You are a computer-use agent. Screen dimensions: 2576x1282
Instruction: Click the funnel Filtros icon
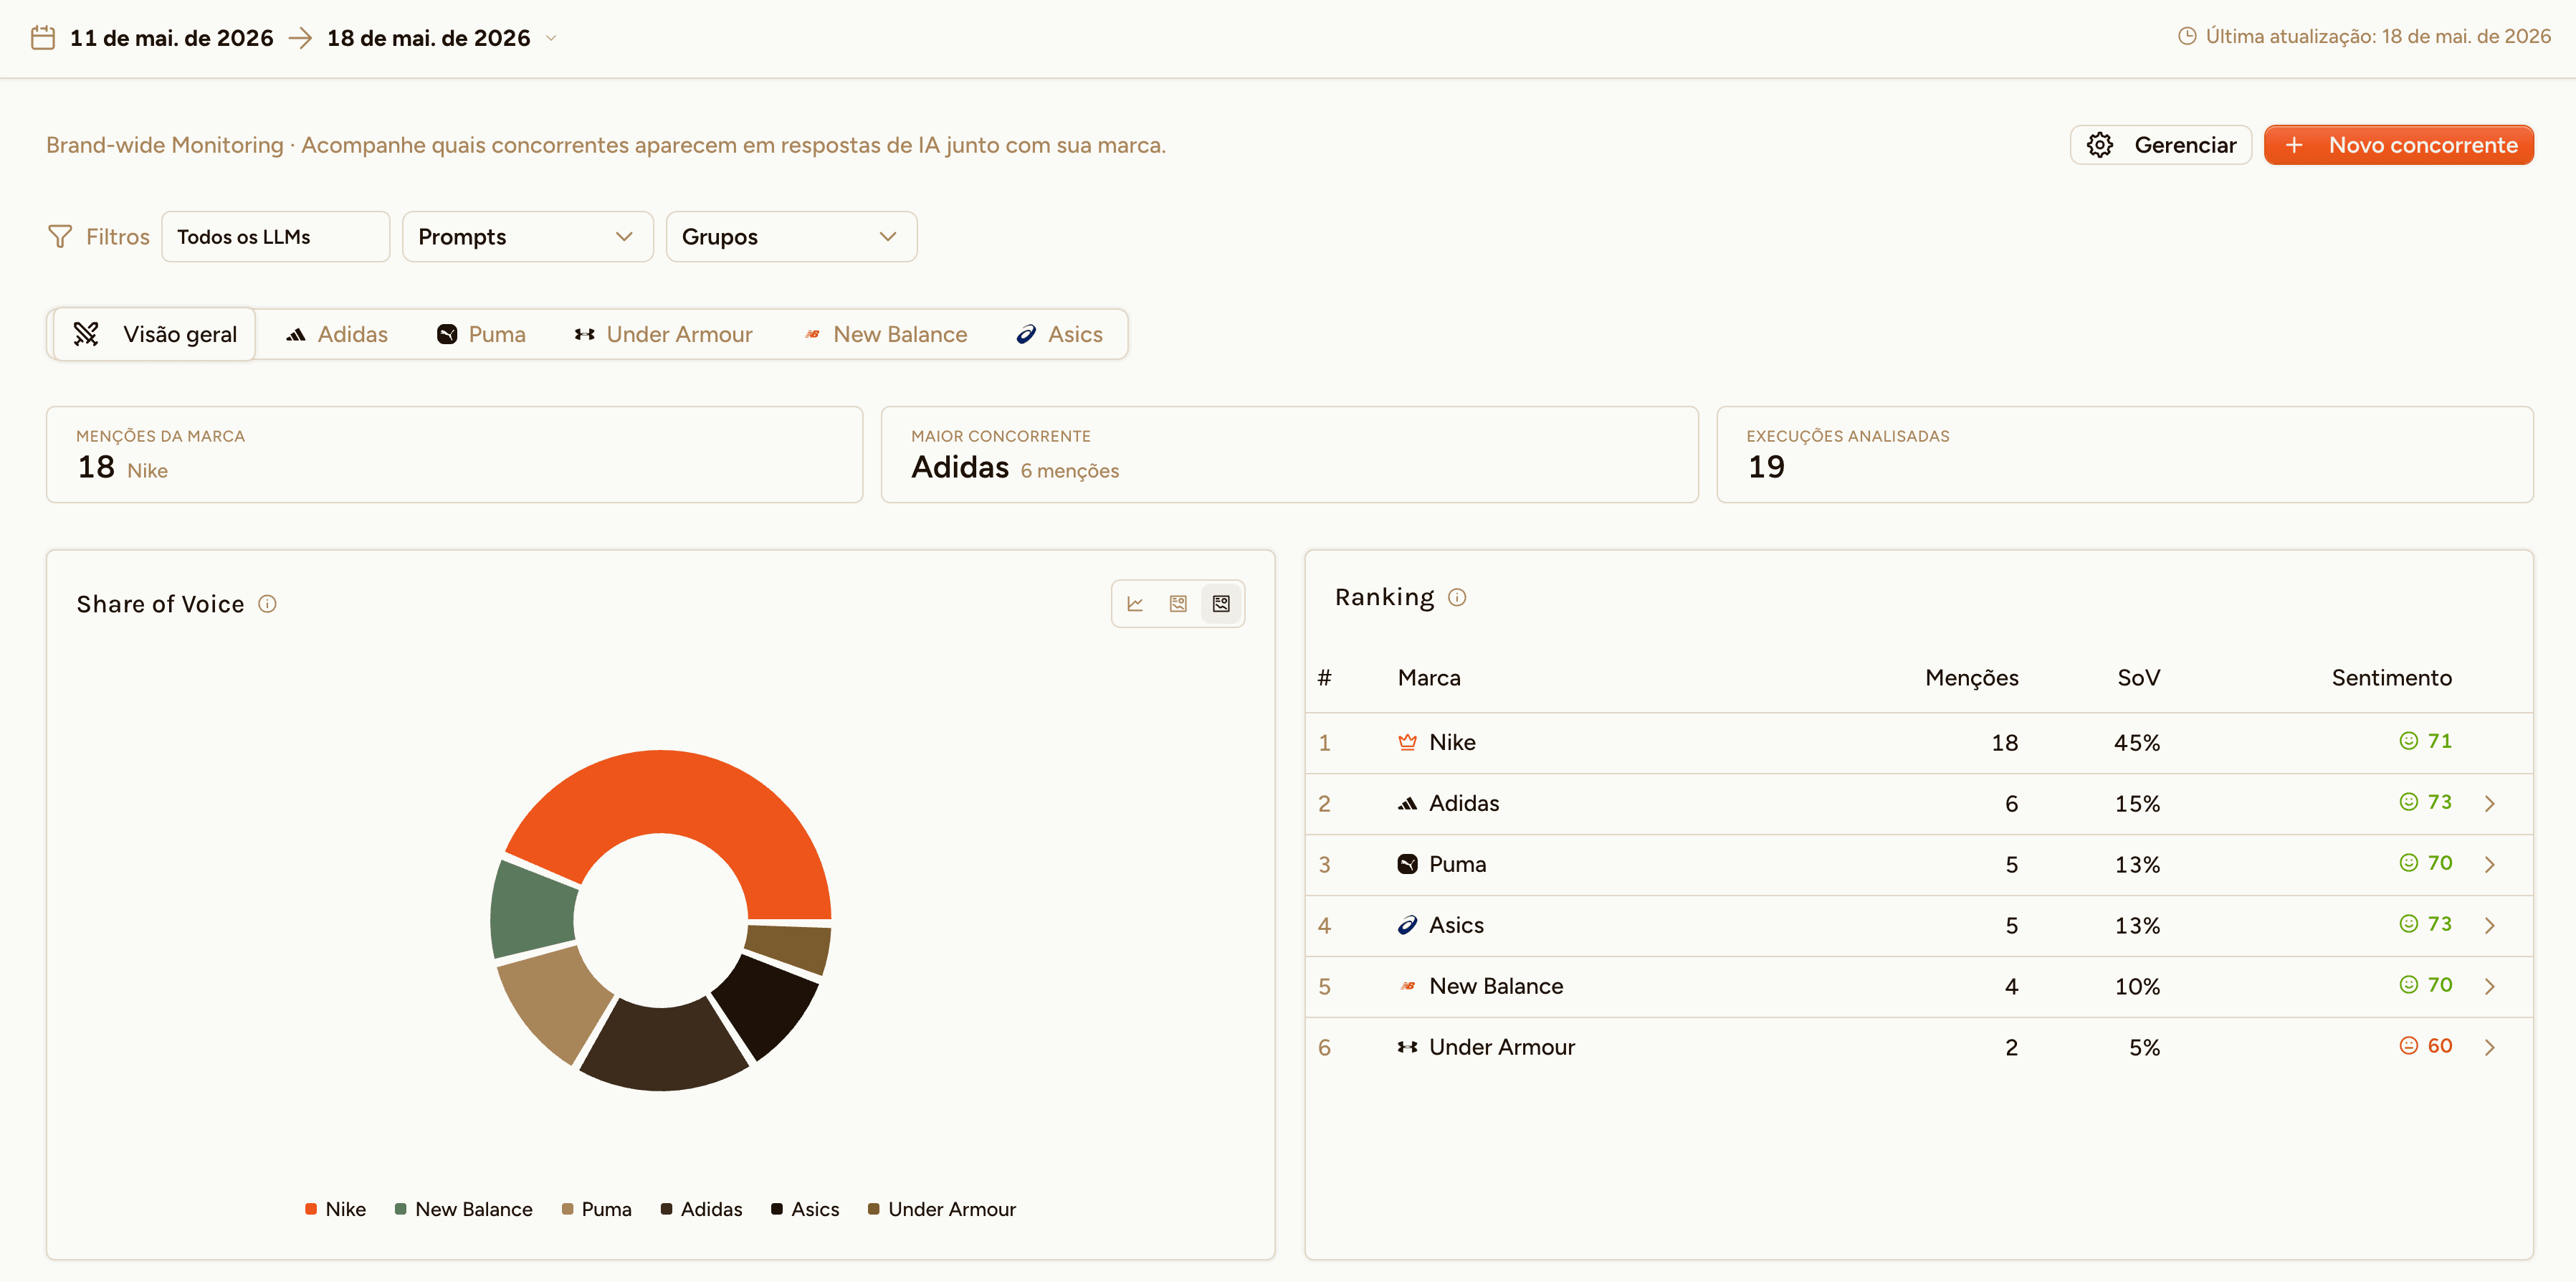(x=60, y=237)
